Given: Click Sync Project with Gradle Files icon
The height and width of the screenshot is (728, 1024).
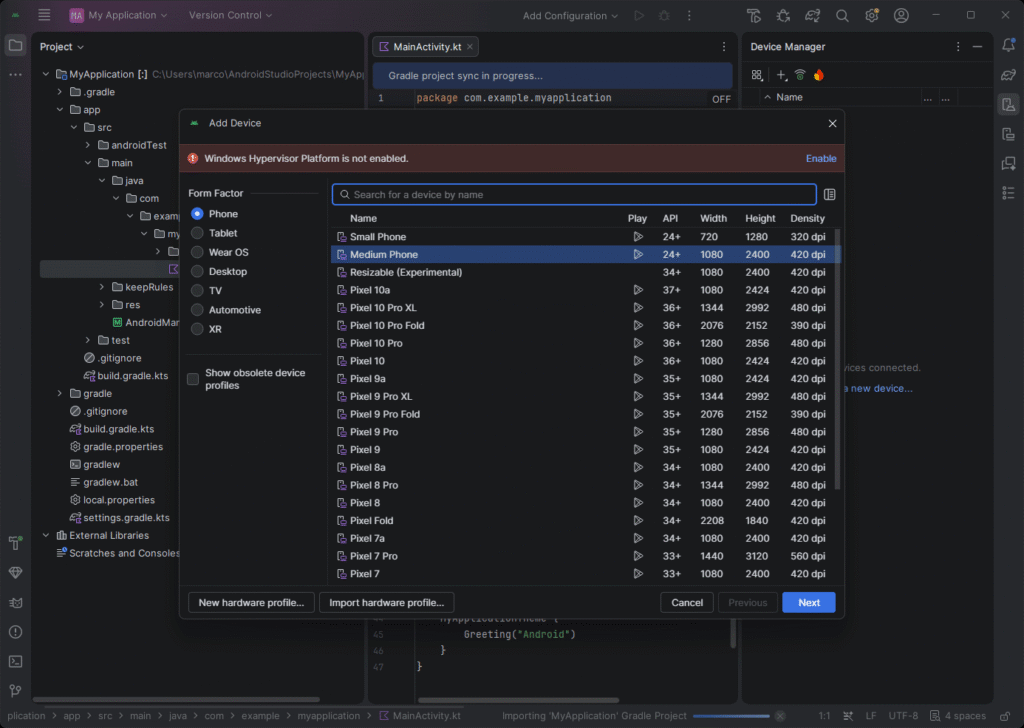Looking at the screenshot, I should pyautogui.click(x=812, y=15).
